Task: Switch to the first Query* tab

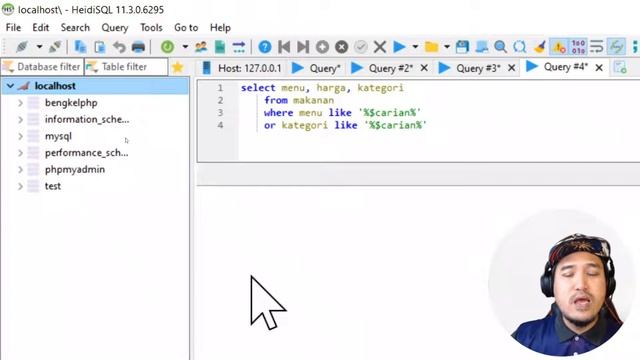Action: coord(317,68)
